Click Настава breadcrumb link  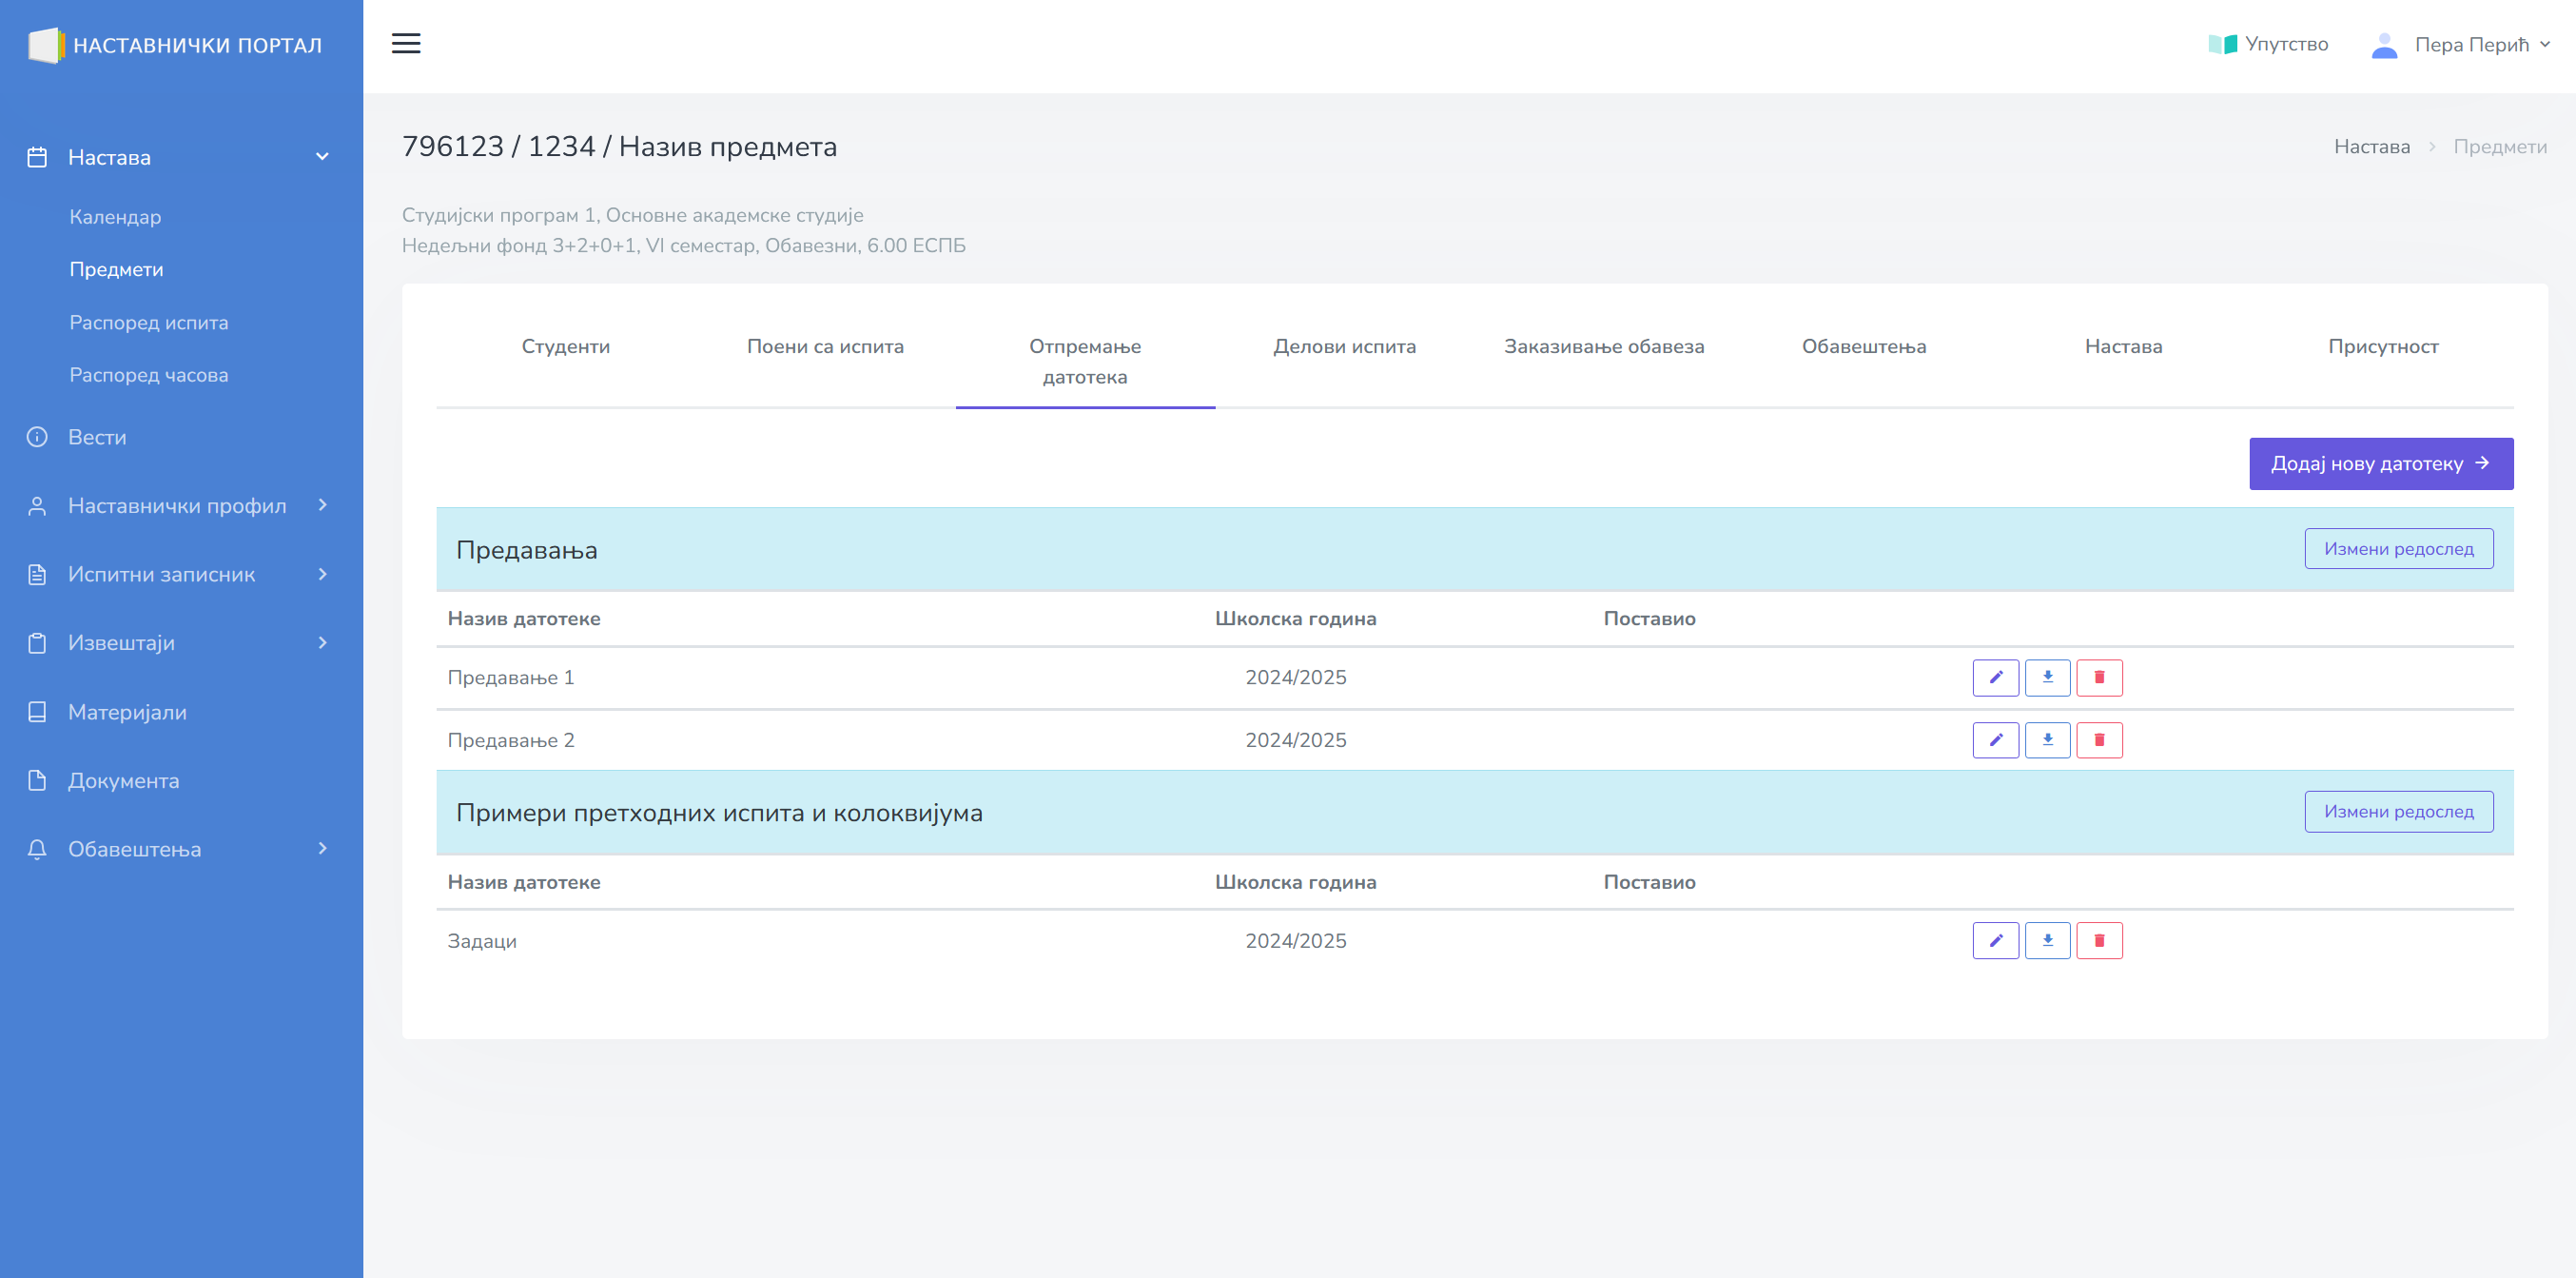[2371, 147]
